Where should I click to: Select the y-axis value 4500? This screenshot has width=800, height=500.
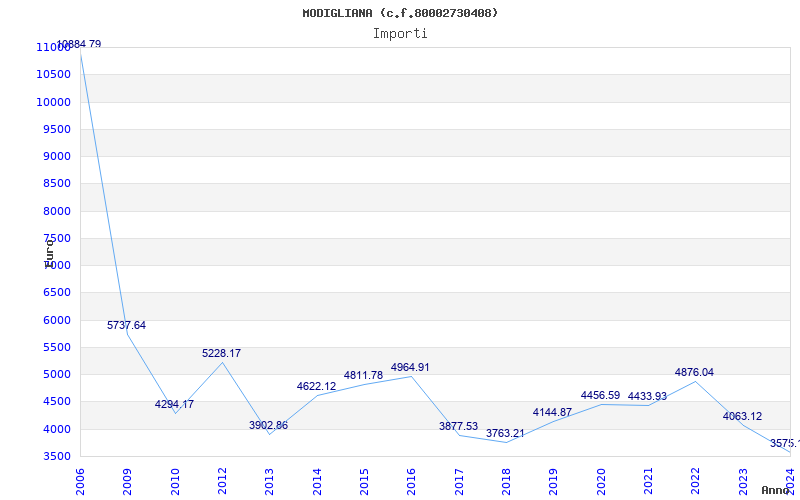click(56, 402)
